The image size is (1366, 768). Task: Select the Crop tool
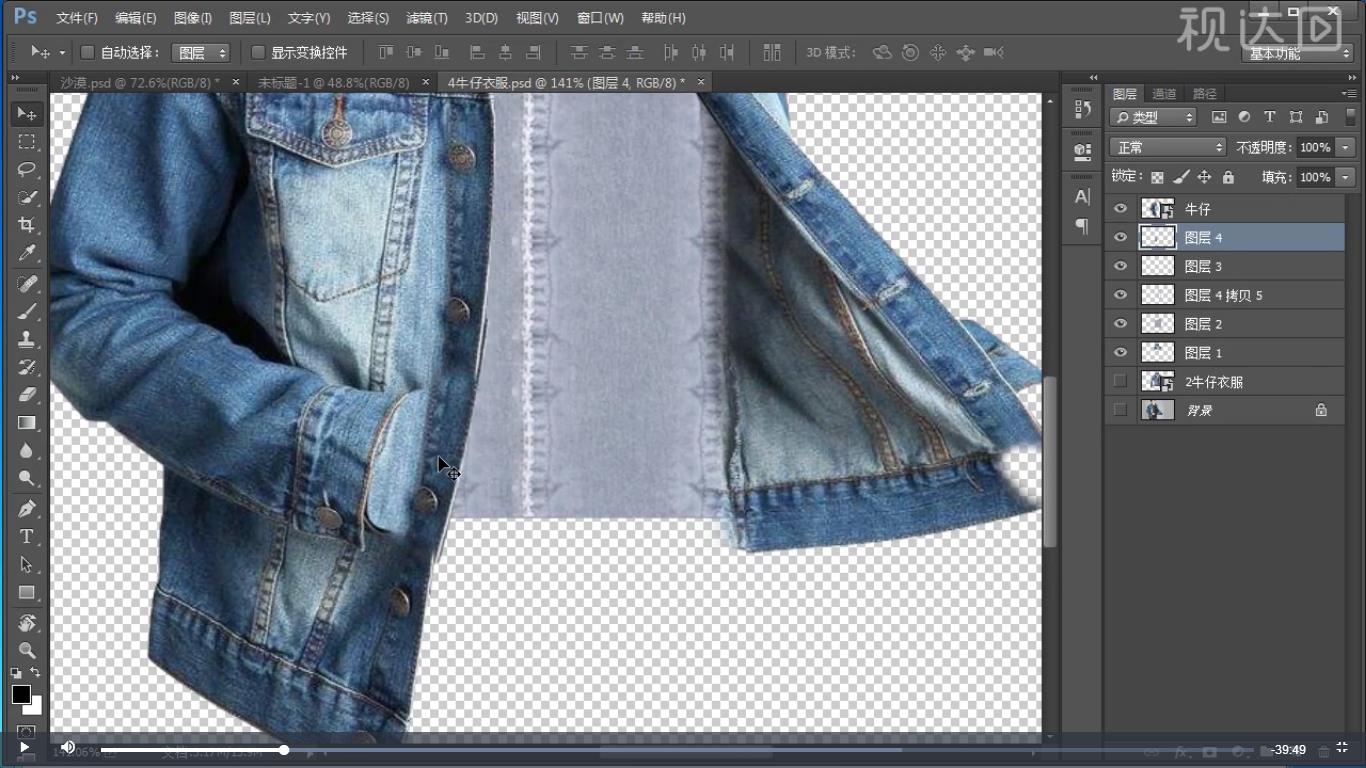tap(27, 225)
